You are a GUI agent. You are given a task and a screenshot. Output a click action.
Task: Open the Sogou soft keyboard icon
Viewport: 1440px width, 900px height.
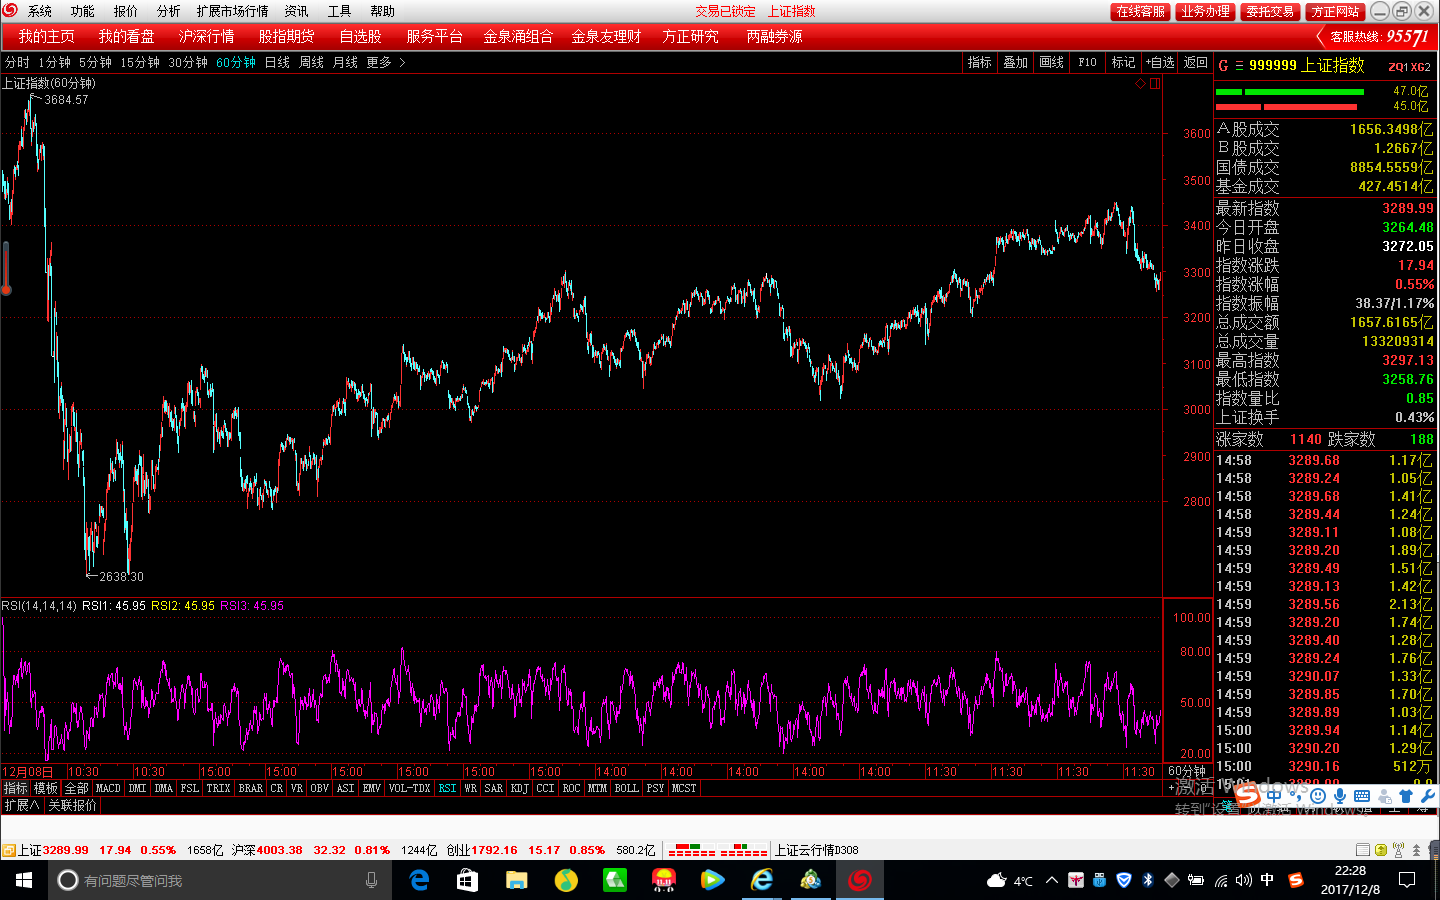(x=1362, y=796)
